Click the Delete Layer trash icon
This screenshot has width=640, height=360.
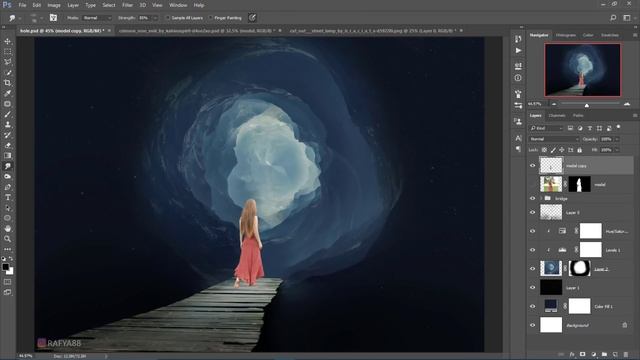[626, 354]
